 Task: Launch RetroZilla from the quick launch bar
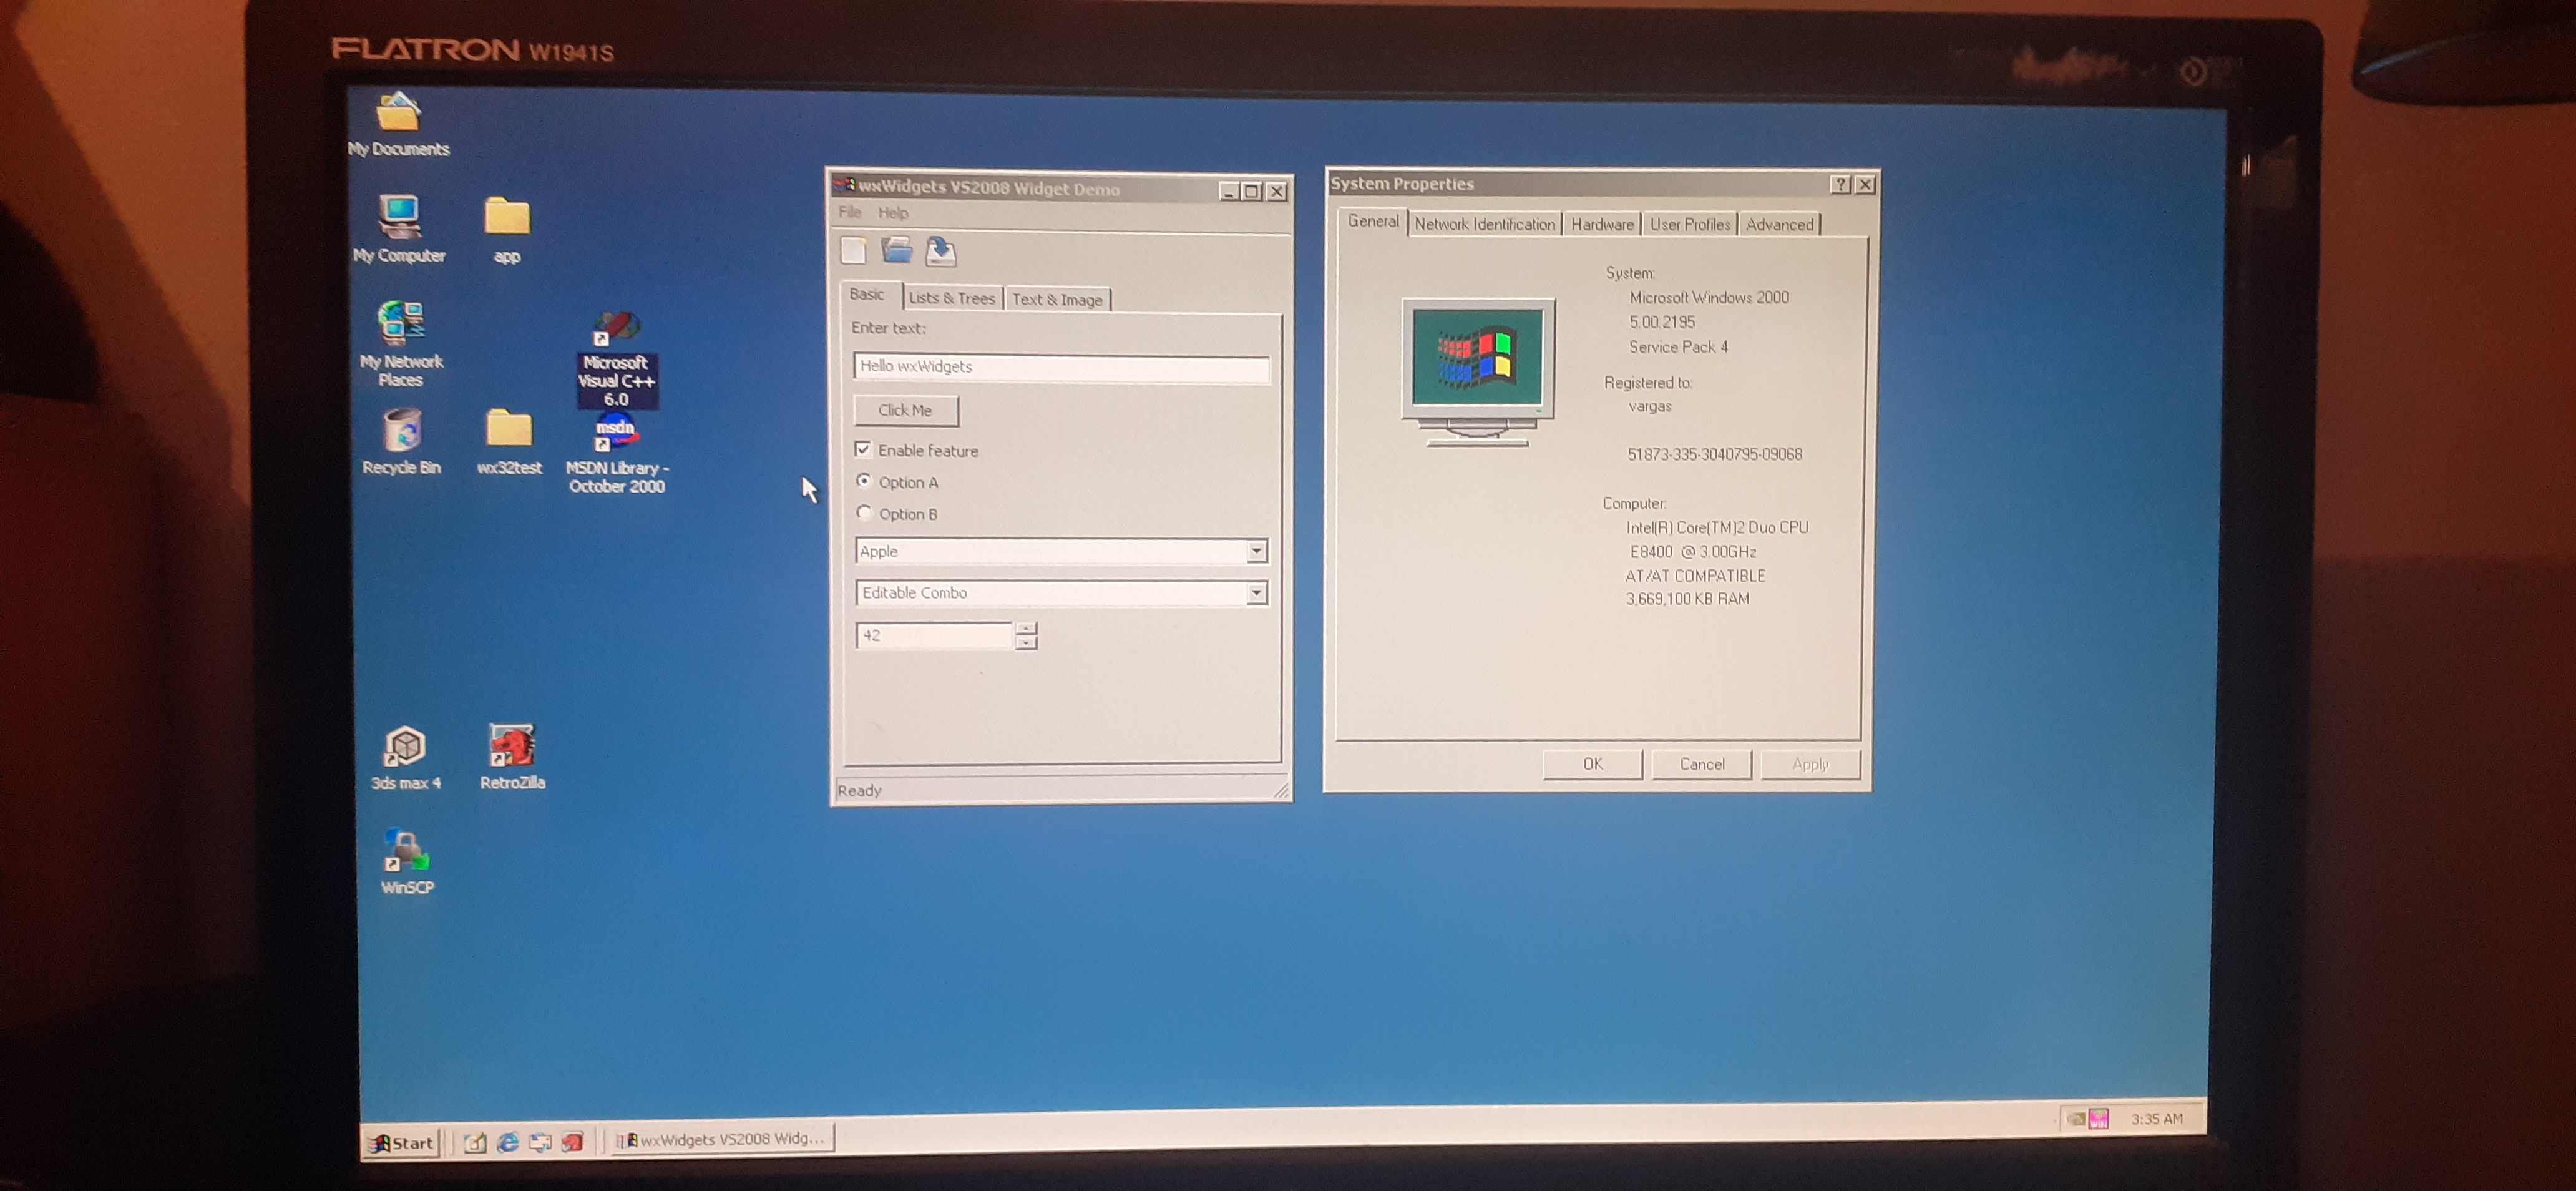click(x=572, y=1141)
